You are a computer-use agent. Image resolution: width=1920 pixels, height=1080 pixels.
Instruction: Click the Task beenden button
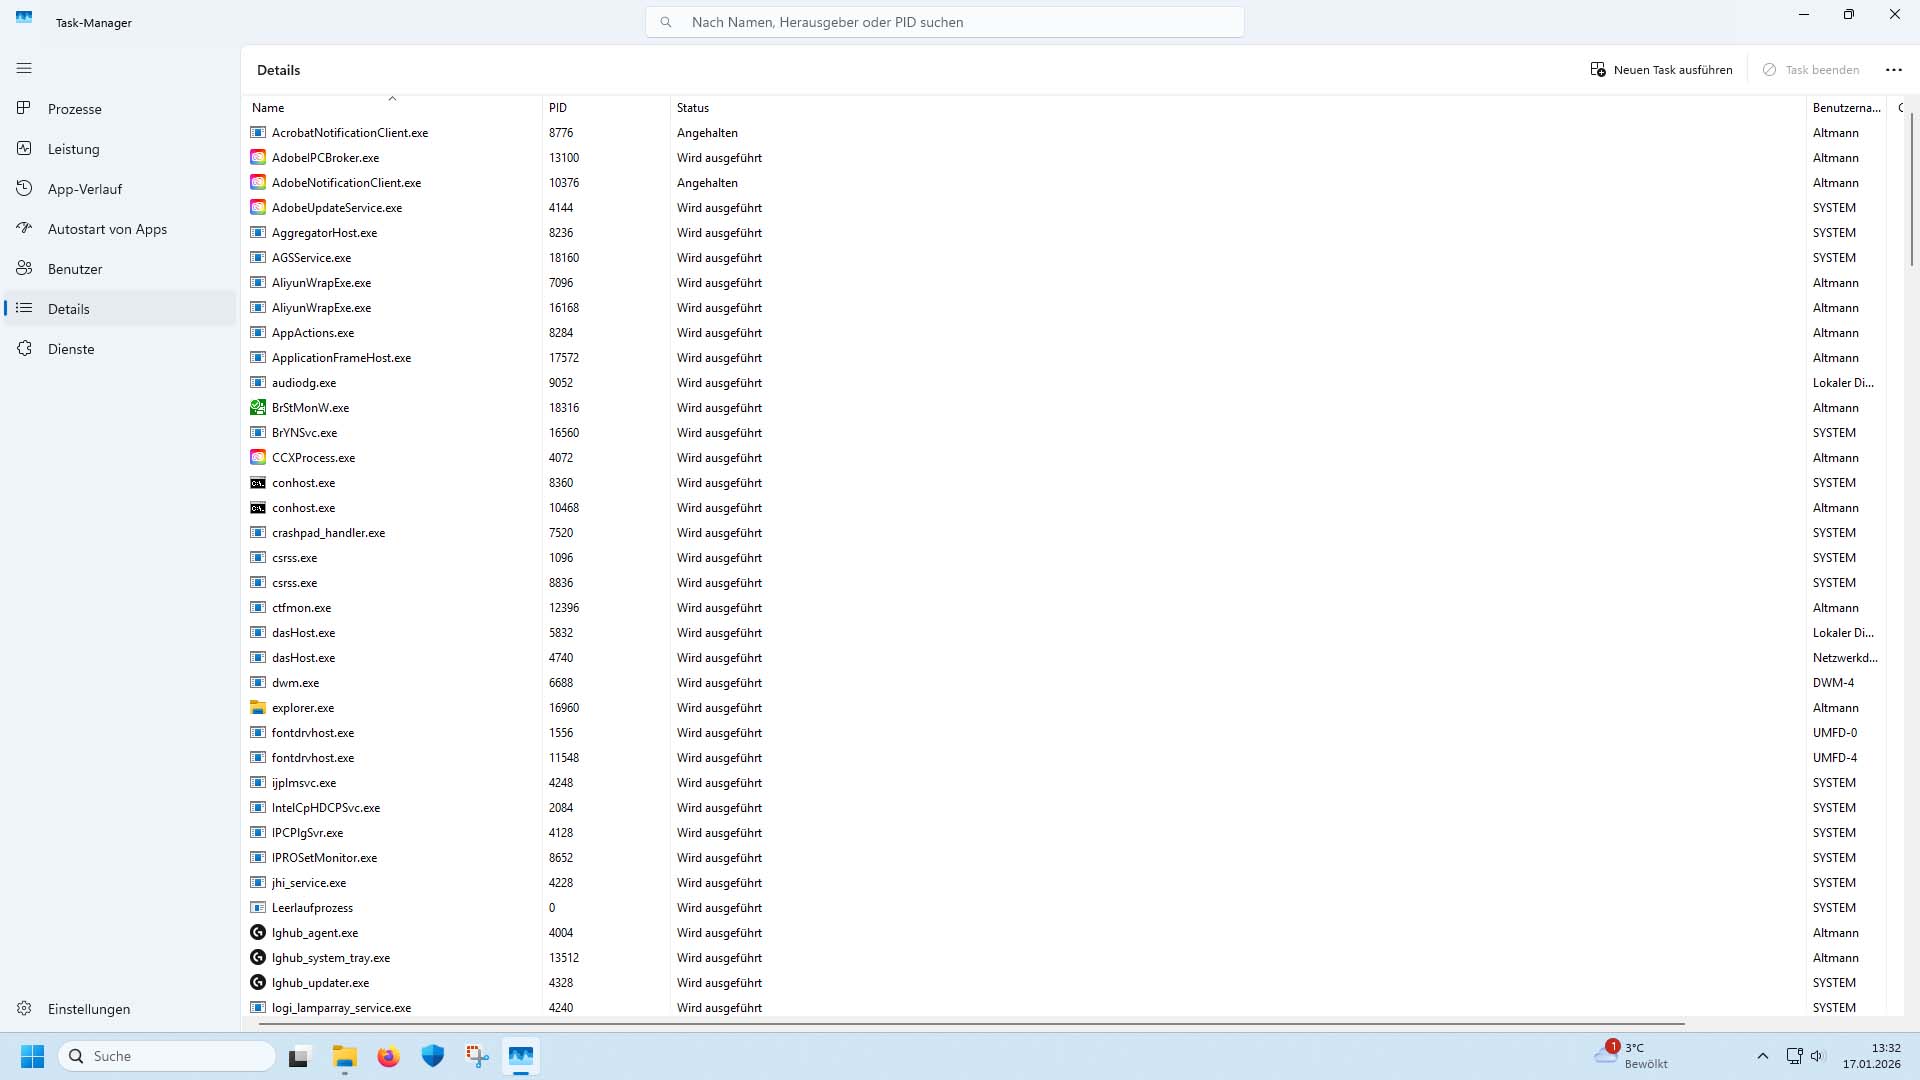(1811, 70)
